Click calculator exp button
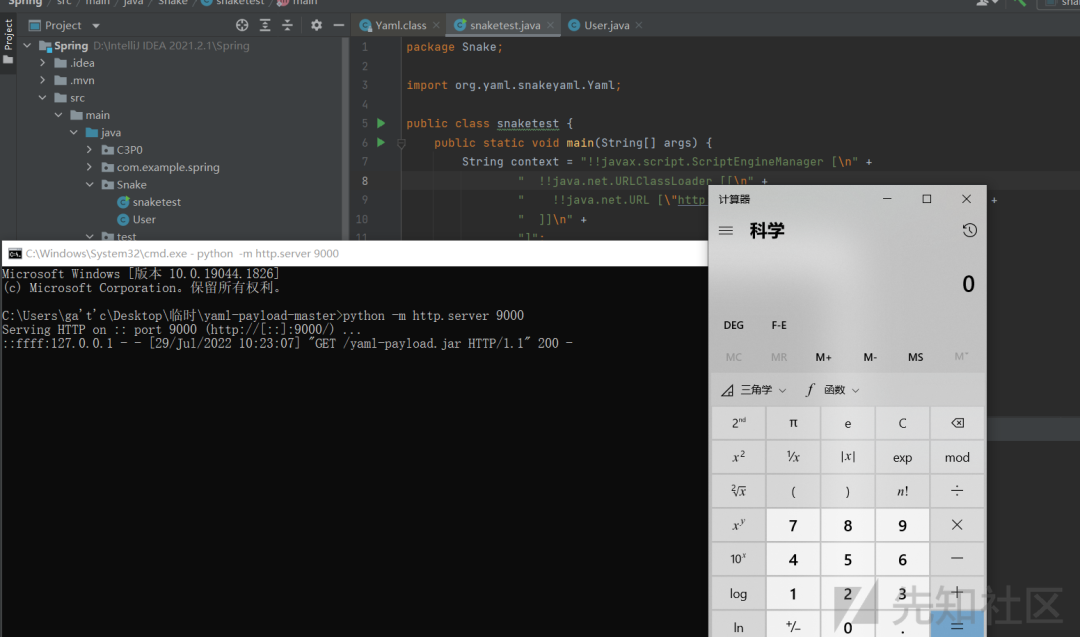 pyautogui.click(x=902, y=457)
